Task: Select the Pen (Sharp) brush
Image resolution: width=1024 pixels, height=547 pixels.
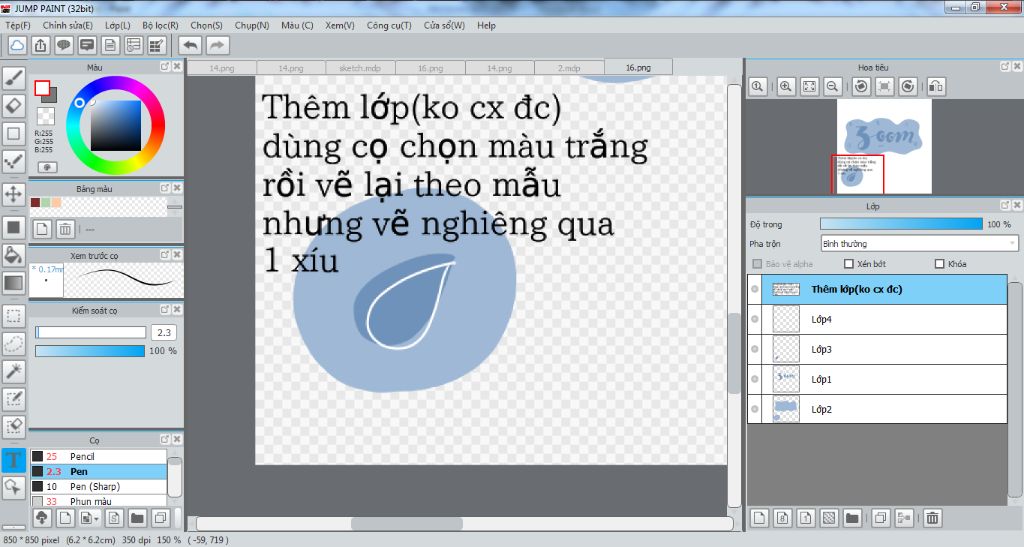Action: click(x=99, y=486)
